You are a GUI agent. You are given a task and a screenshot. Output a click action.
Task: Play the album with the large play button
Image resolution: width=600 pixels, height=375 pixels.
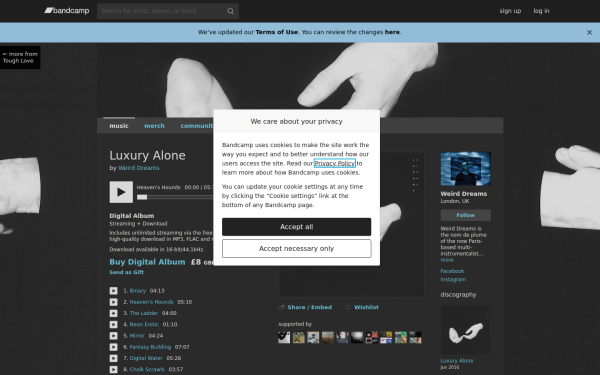(x=121, y=192)
